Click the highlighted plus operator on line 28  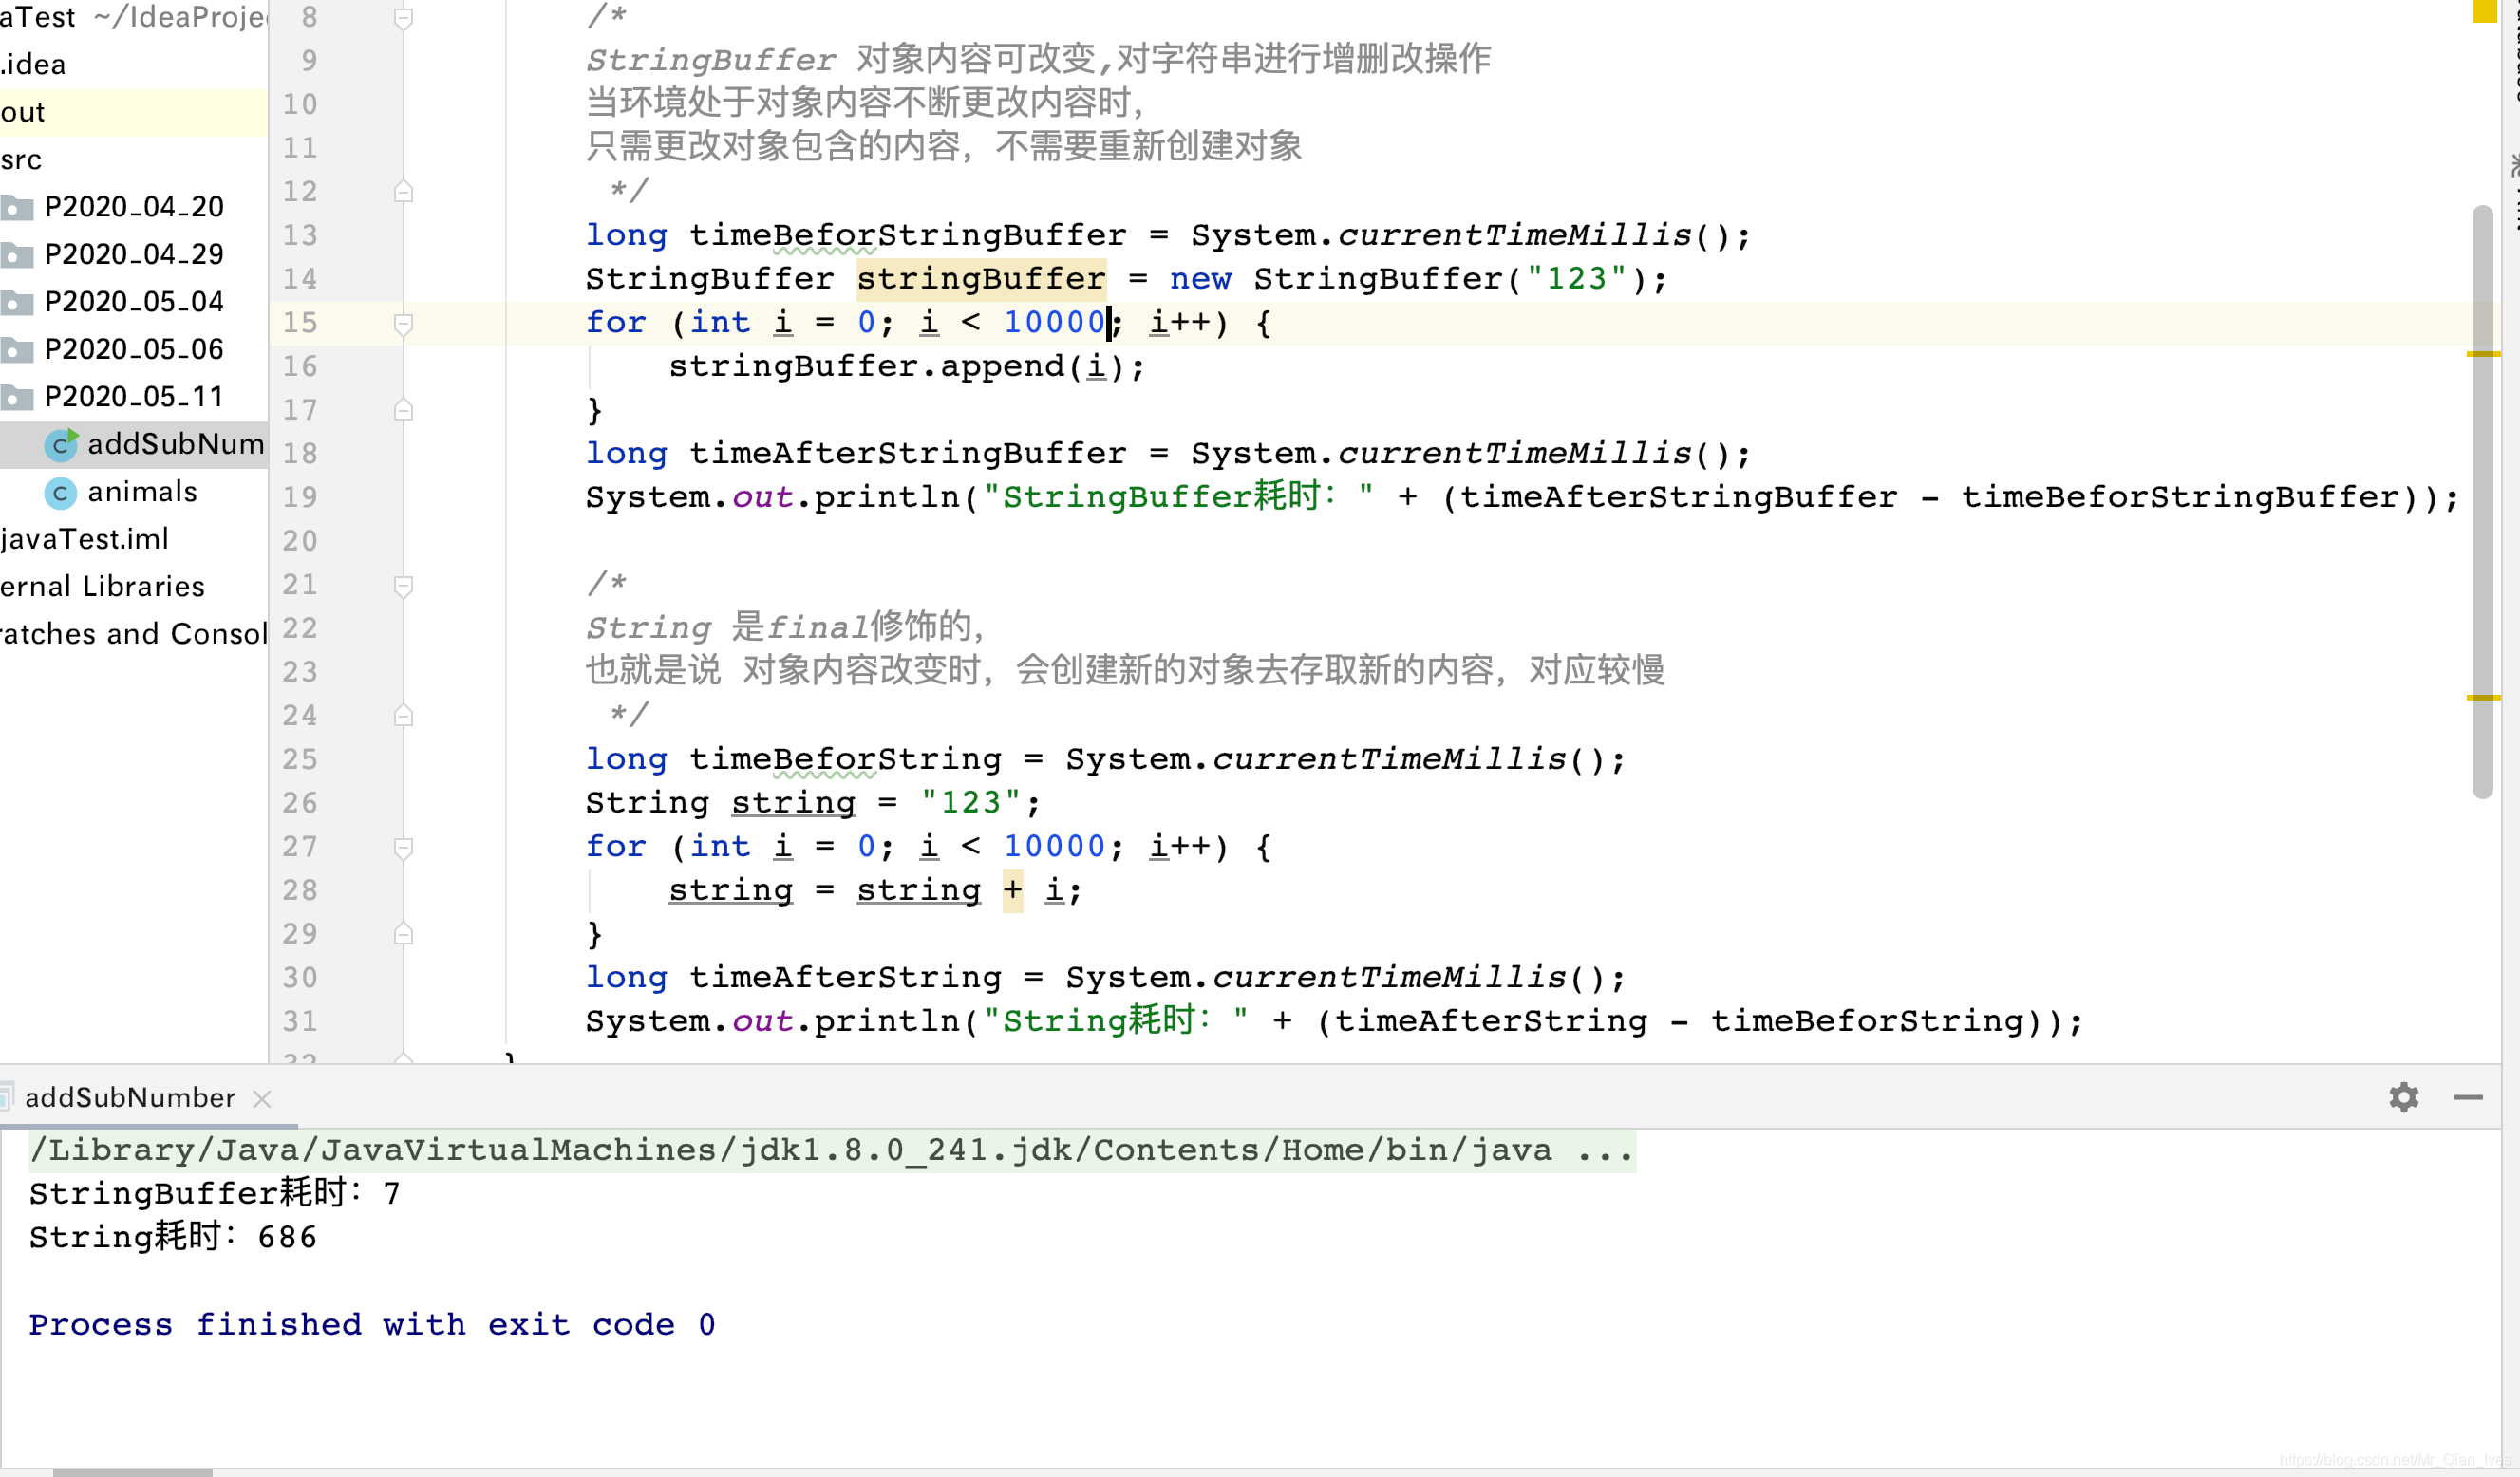1013,890
